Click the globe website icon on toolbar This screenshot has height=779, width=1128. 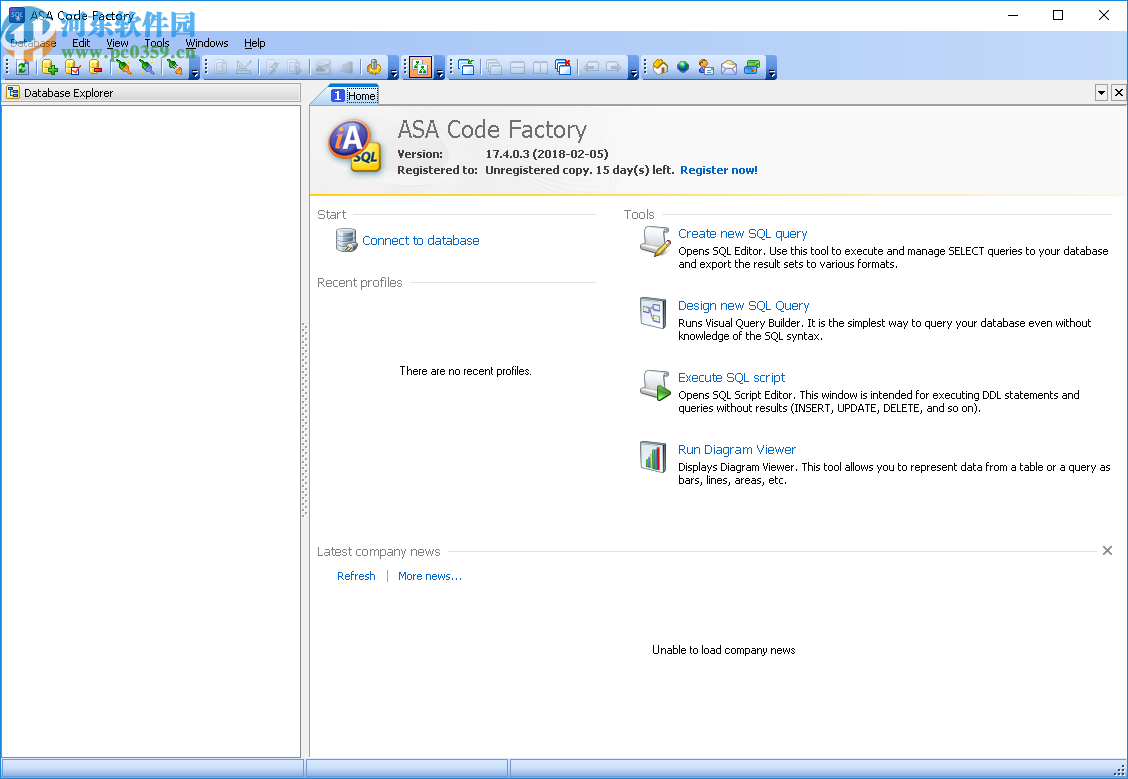[683, 66]
